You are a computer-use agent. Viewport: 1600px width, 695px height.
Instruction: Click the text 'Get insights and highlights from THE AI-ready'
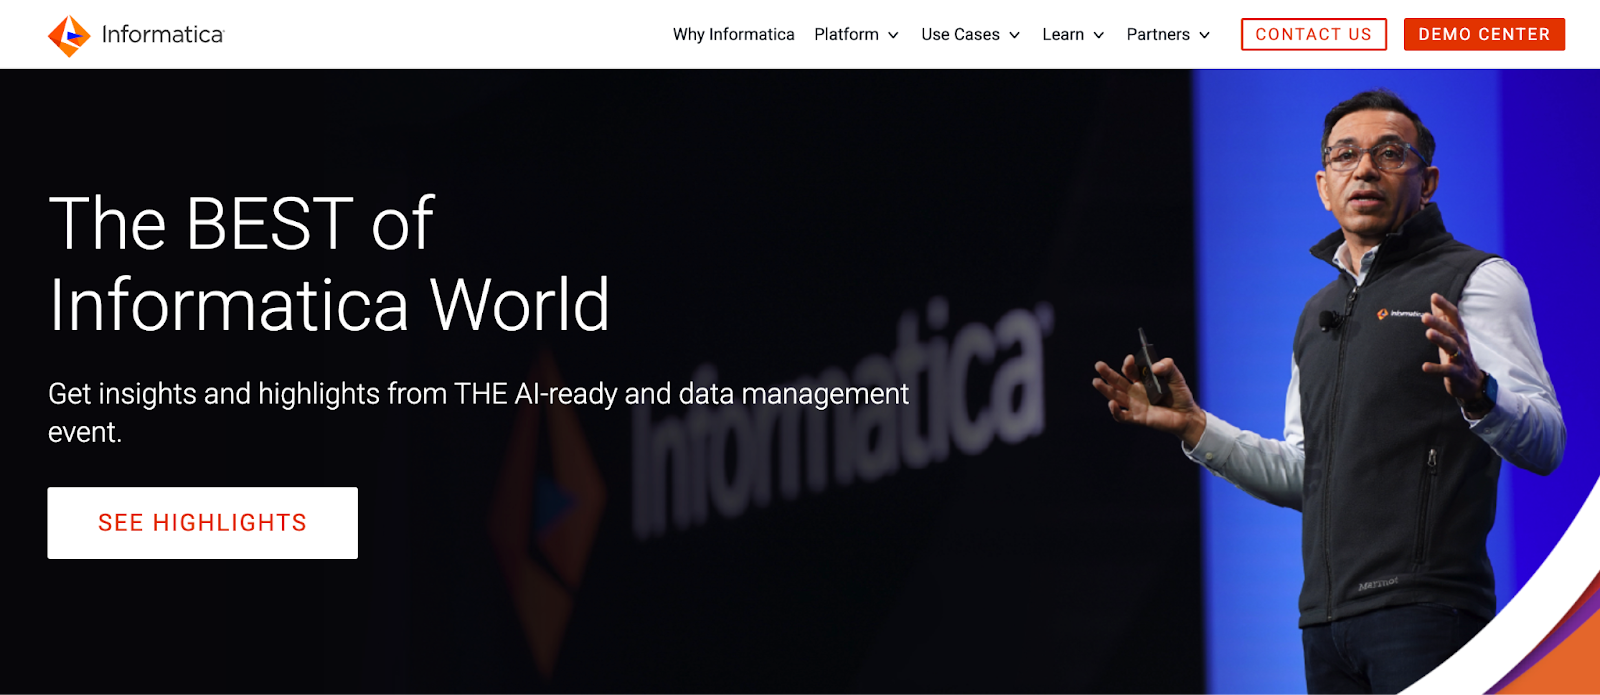pos(332,394)
